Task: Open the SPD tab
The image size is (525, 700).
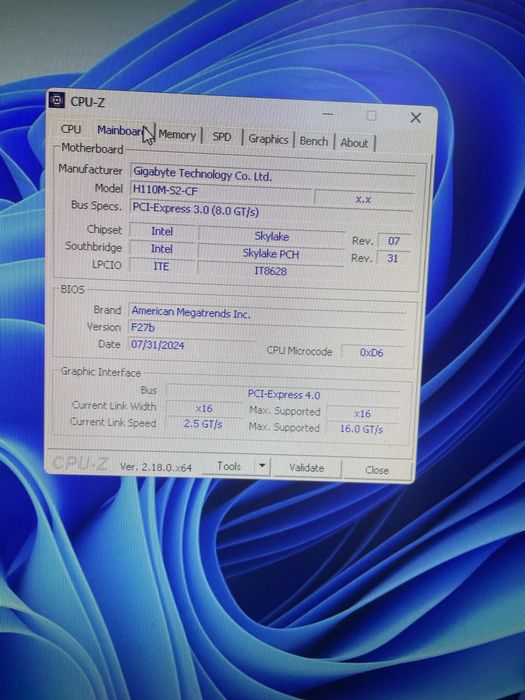Action: (x=222, y=137)
